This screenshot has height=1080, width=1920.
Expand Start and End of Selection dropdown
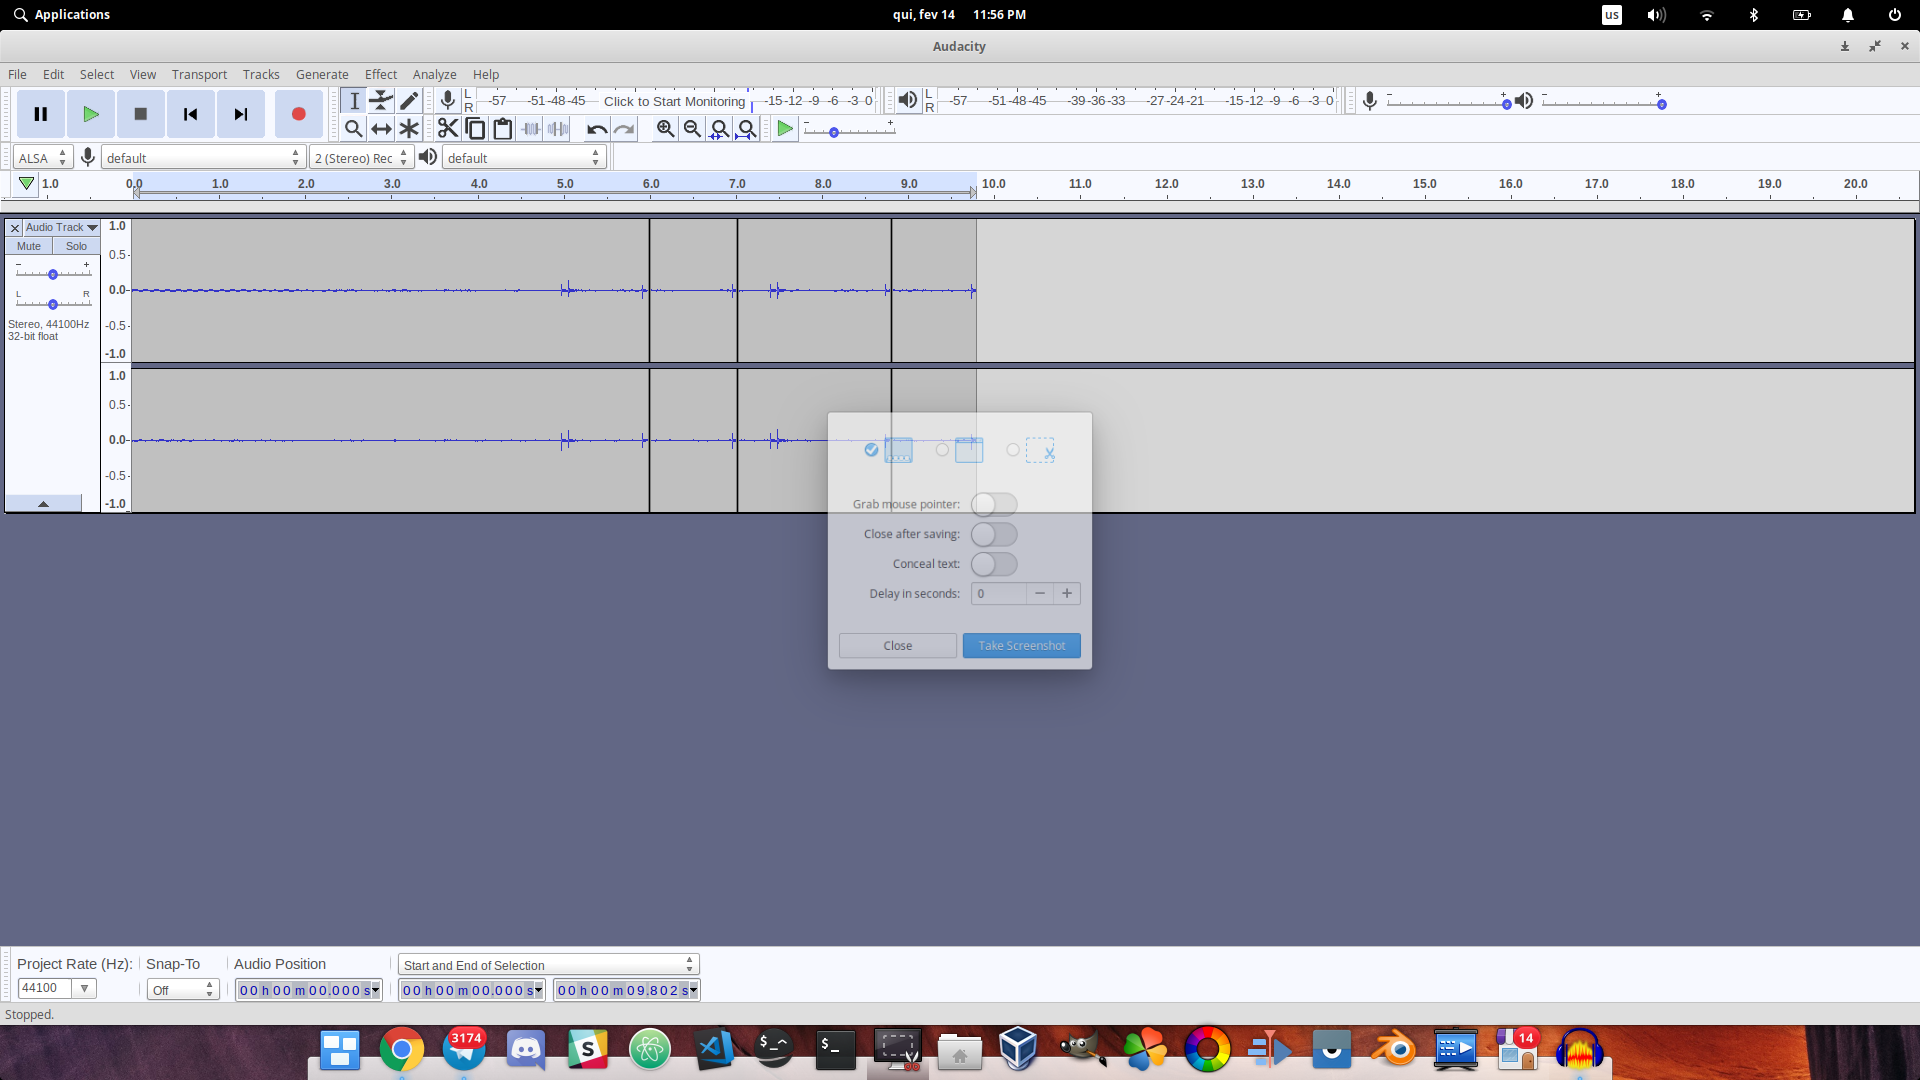coord(548,965)
